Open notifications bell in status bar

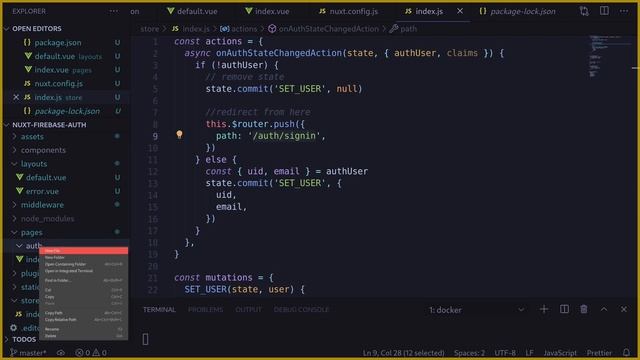(x=626, y=352)
